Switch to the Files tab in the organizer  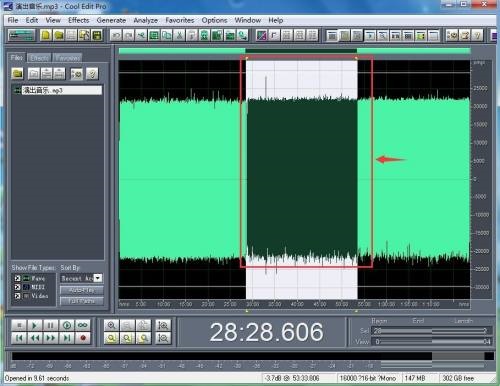16,58
